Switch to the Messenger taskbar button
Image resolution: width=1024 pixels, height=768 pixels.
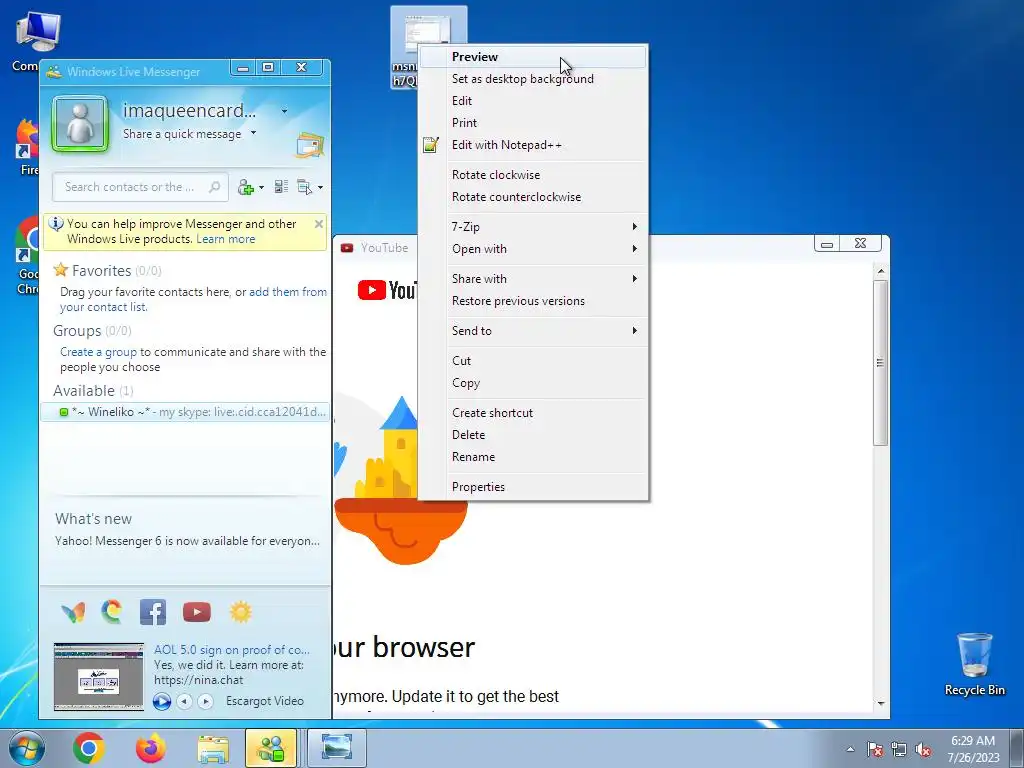(x=271, y=748)
